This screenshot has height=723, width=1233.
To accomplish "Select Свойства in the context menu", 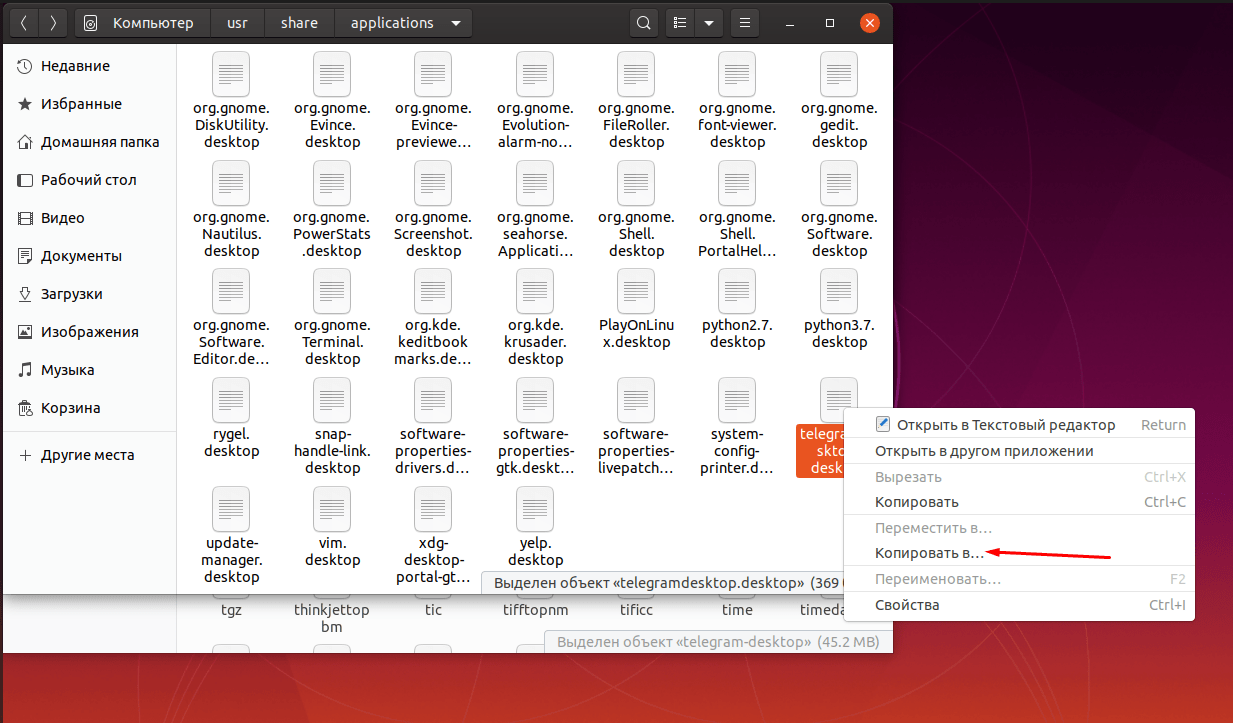I will pos(907,605).
